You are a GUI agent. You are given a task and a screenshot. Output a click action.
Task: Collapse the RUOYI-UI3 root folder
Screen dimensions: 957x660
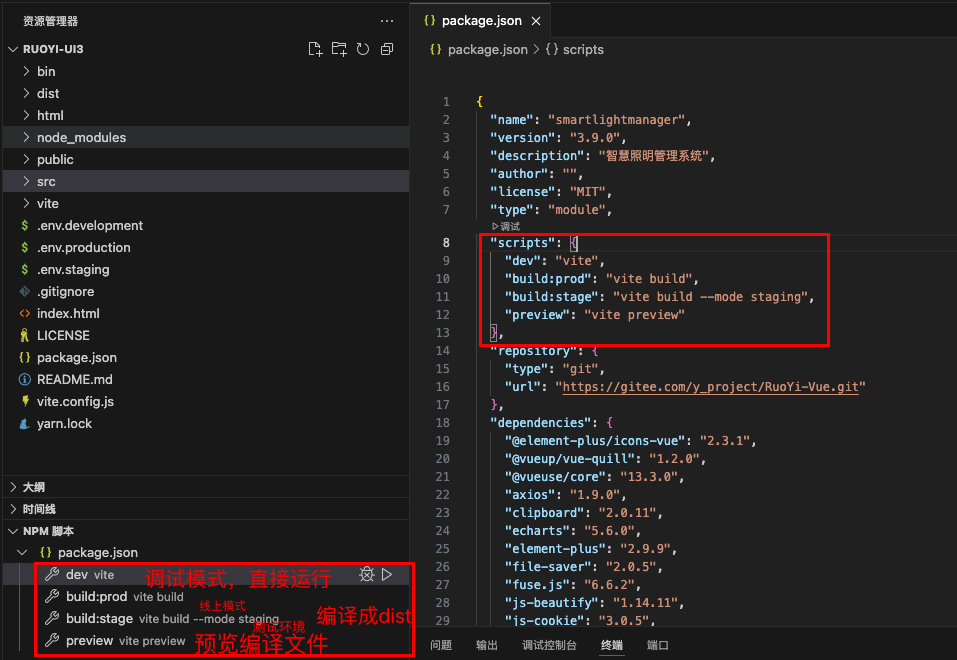click(13, 49)
